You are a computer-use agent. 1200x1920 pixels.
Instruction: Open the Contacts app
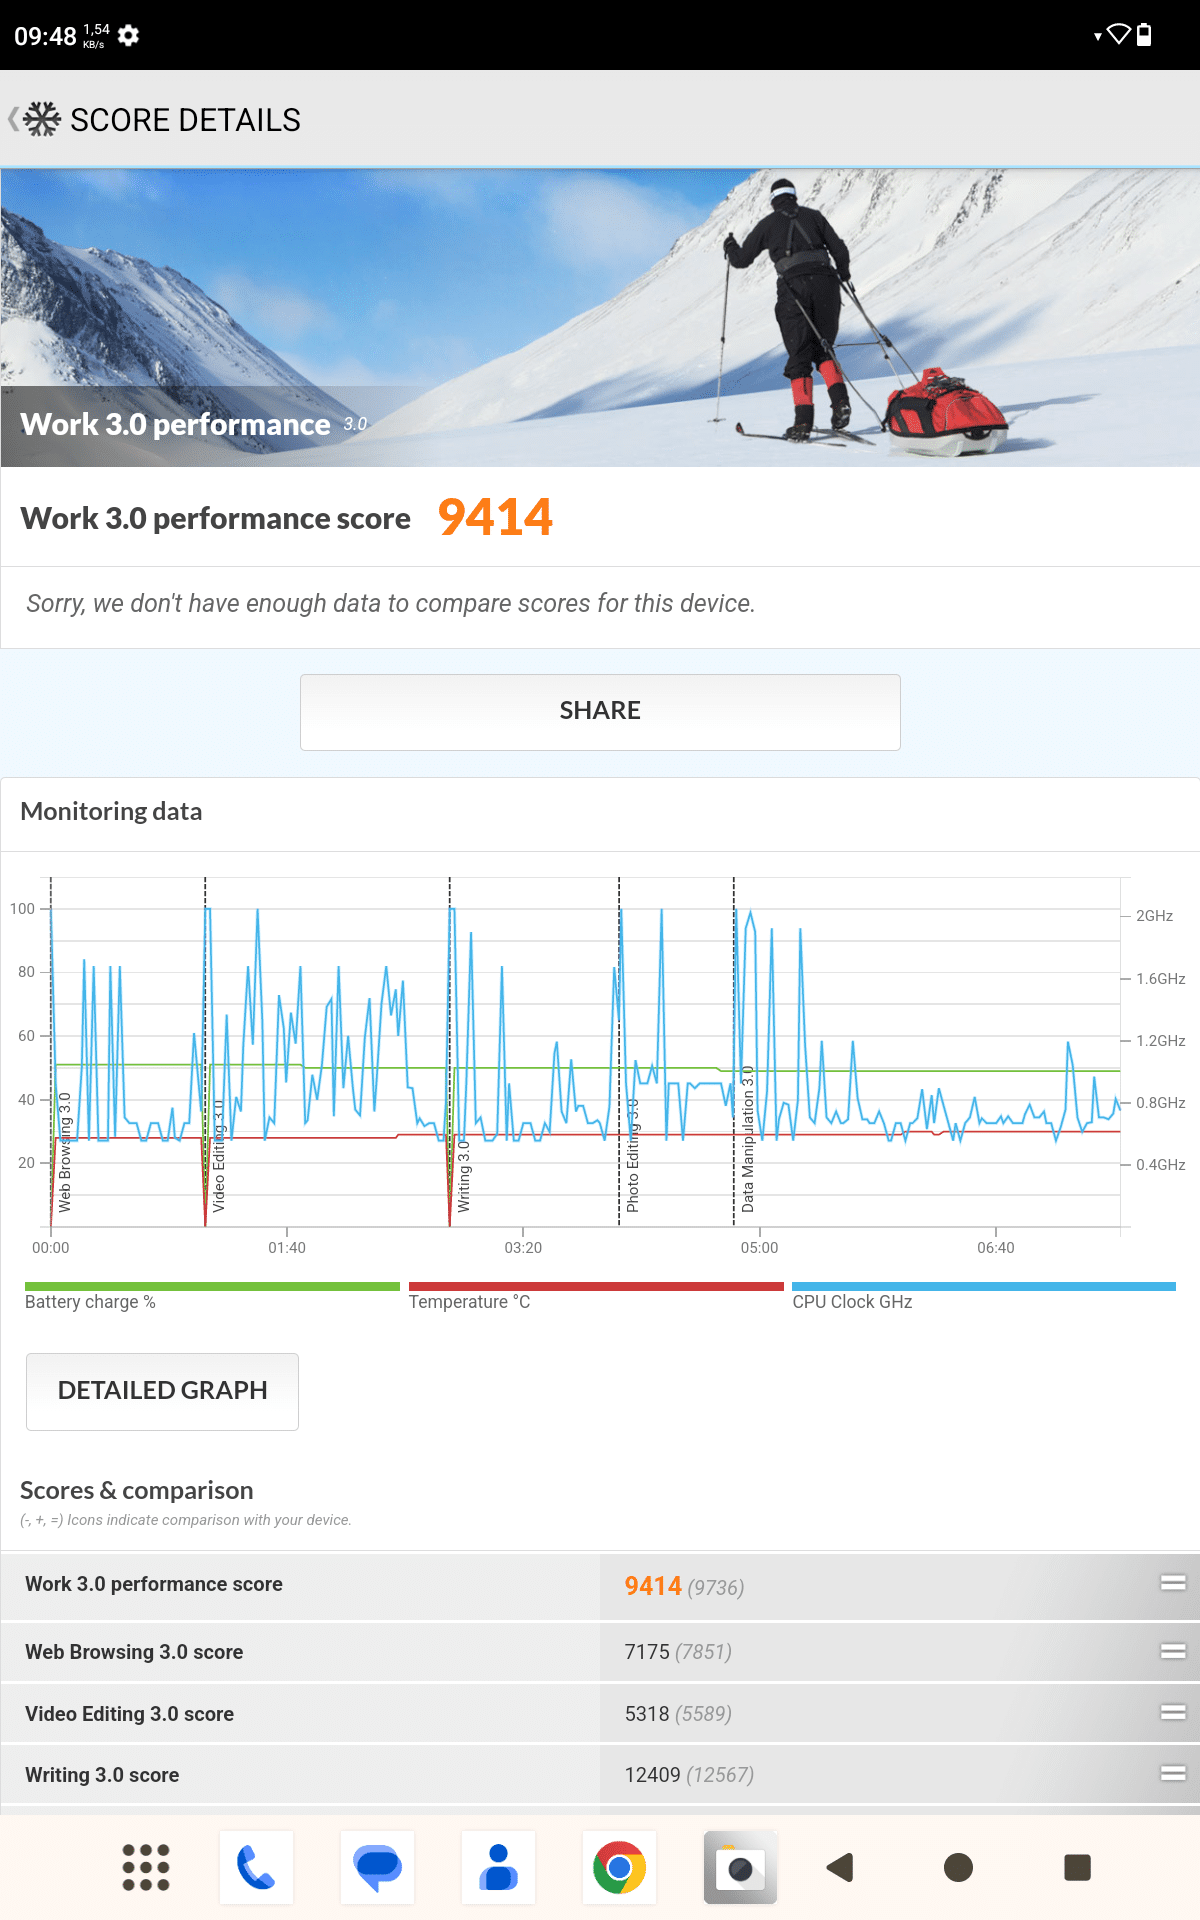(498, 1867)
